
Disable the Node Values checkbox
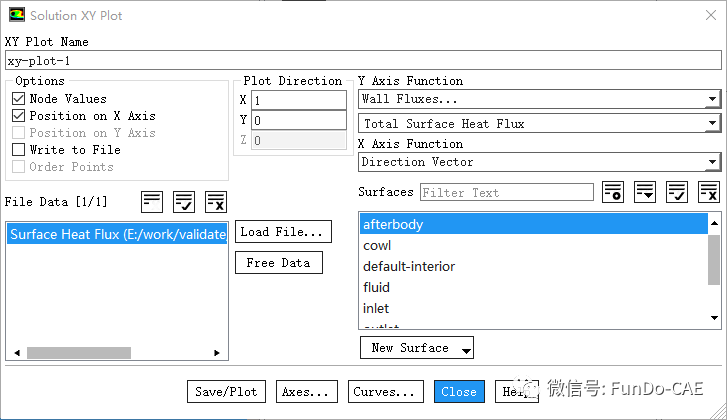coord(19,99)
